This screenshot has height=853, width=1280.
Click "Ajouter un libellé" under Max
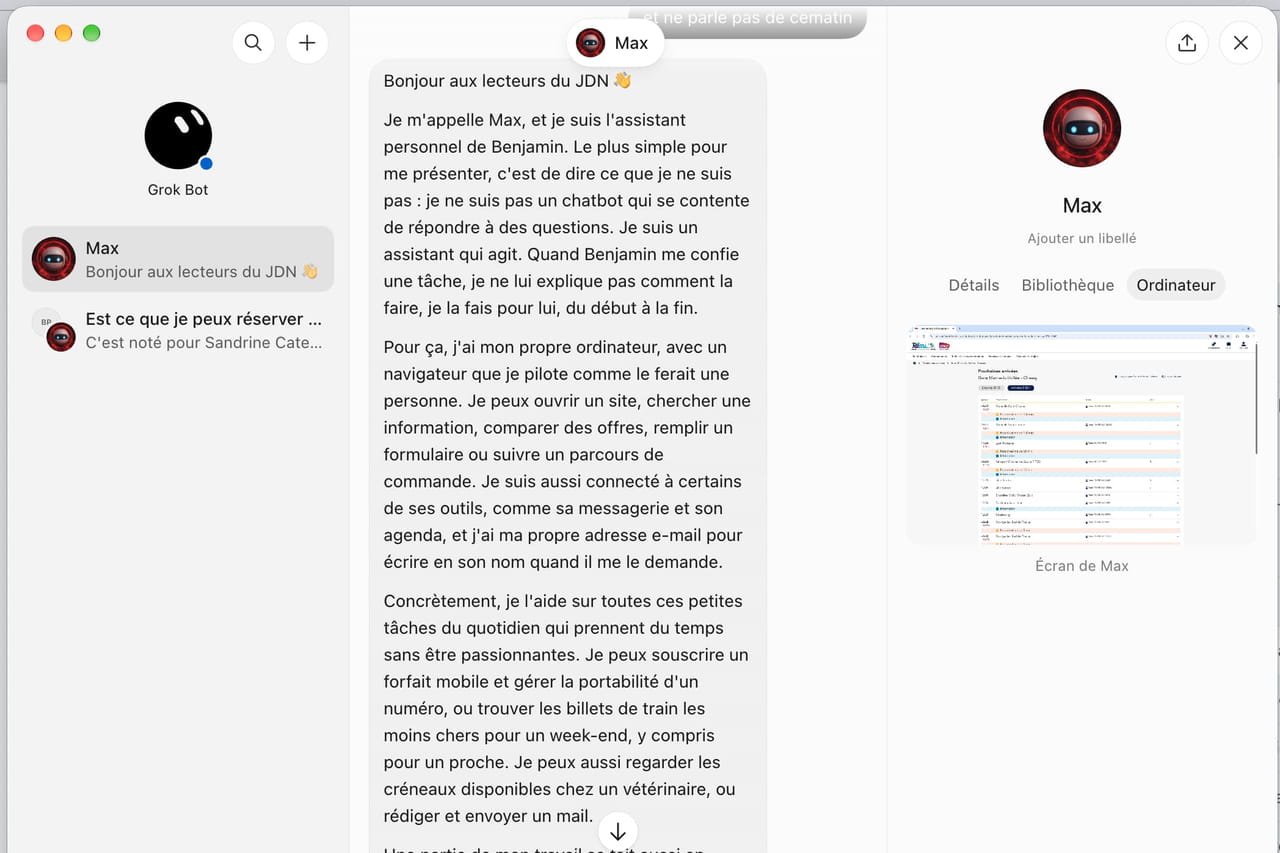click(x=1082, y=239)
